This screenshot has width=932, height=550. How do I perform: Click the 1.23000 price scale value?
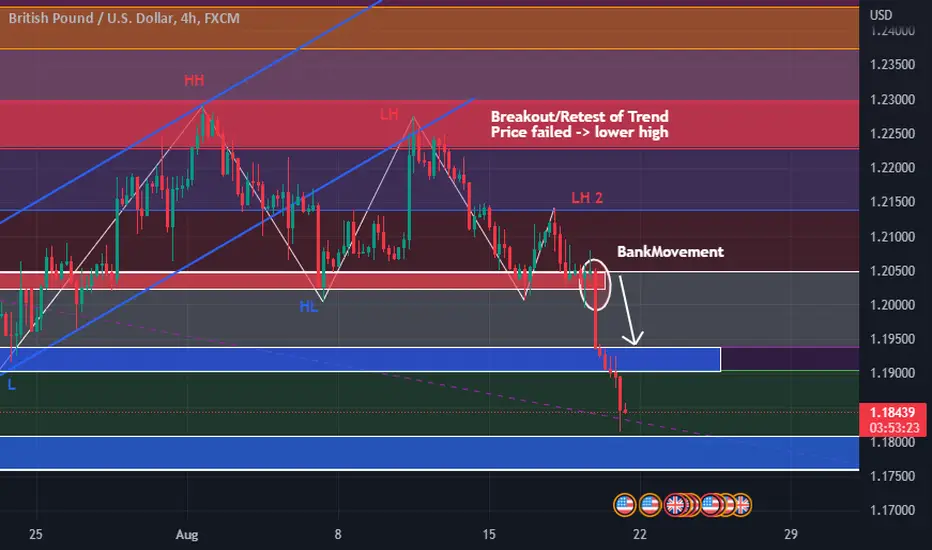point(892,99)
